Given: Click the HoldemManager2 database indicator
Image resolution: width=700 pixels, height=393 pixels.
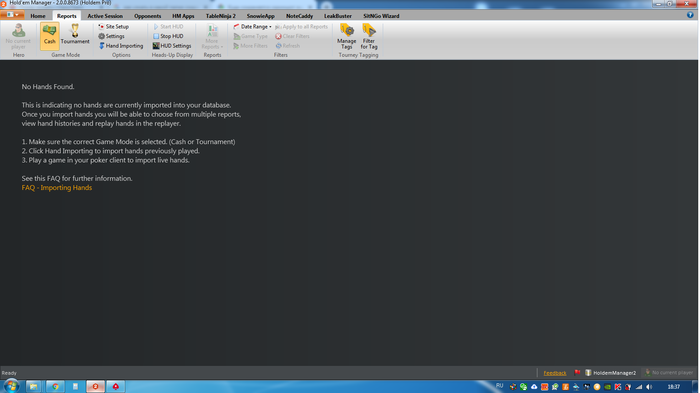Looking at the screenshot, I should [610, 372].
